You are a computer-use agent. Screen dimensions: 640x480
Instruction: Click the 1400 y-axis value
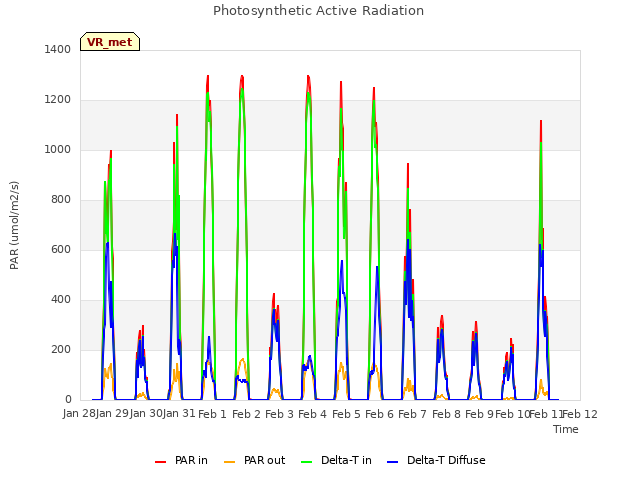[x=58, y=49]
